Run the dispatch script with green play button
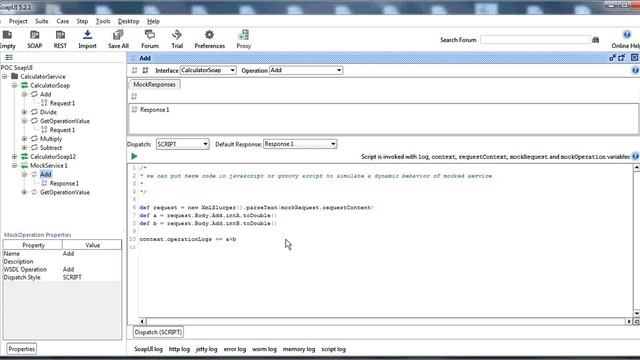The width and height of the screenshot is (640, 360). coord(134,156)
